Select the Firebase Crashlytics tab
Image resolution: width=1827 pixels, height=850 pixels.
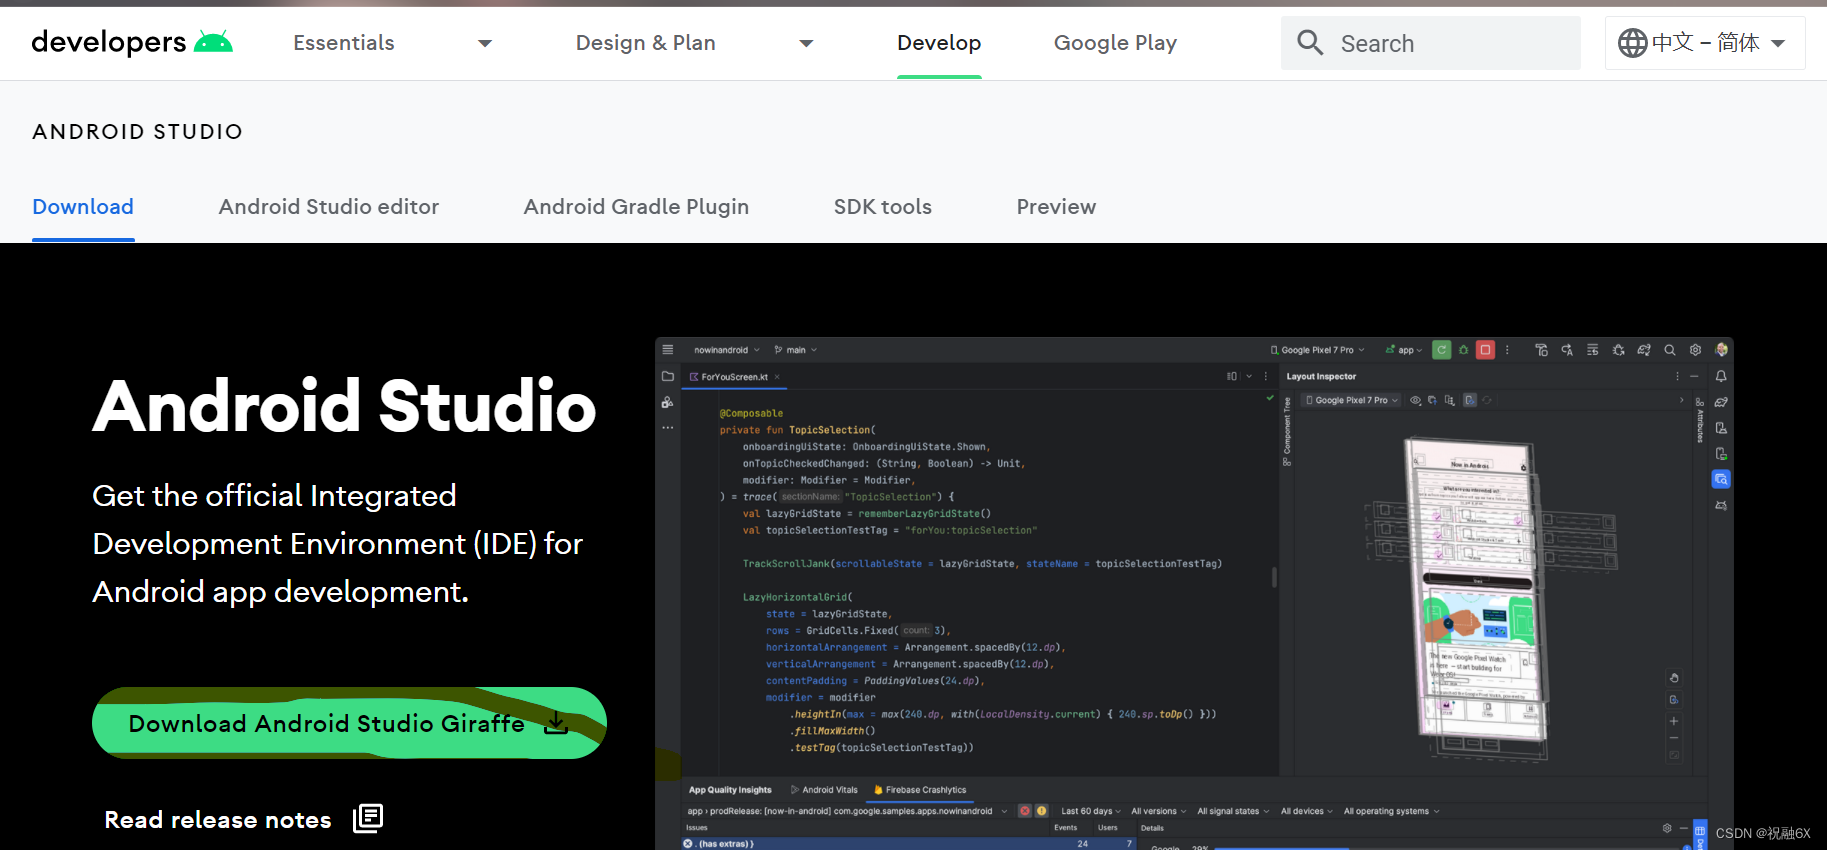920,790
